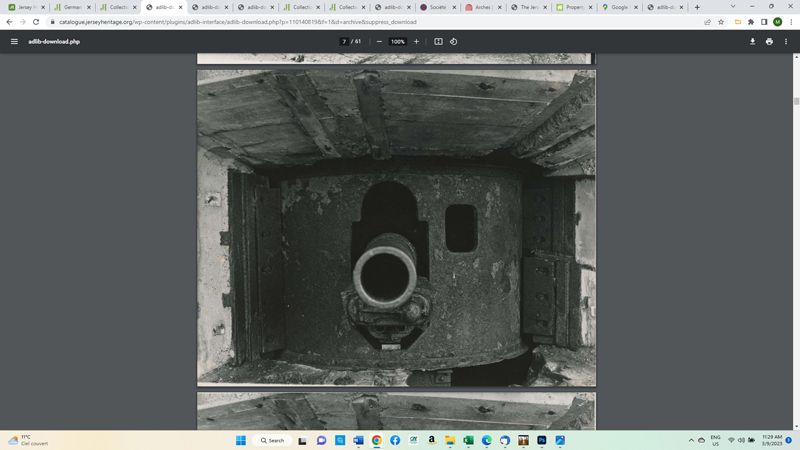
Task: Click the zoom in plus button
Action: click(417, 42)
